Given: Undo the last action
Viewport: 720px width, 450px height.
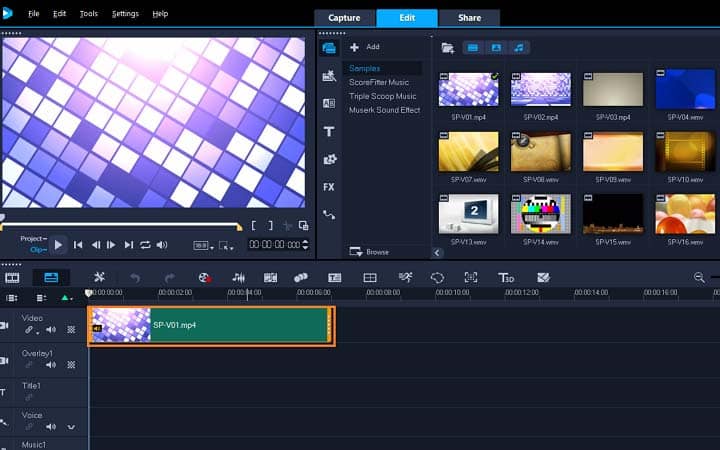Looking at the screenshot, I should (x=135, y=277).
